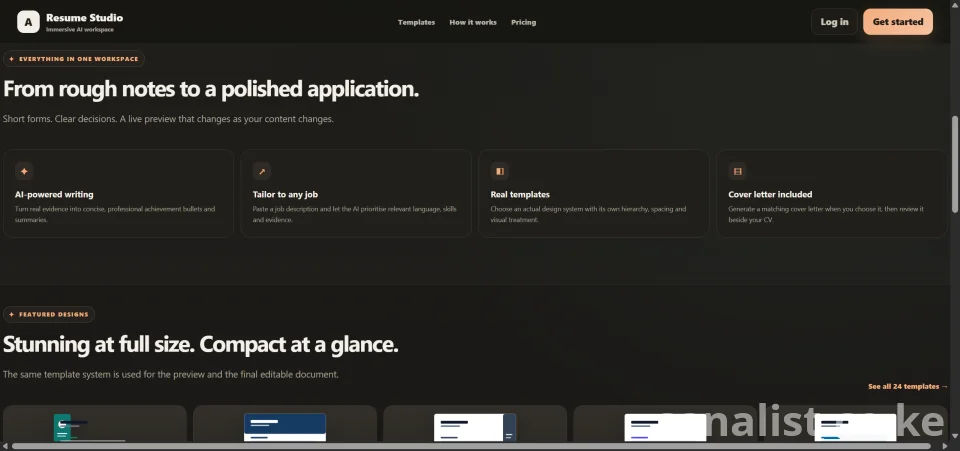Click the Log in button
Viewport: 960px width, 451px height.
[x=834, y=22]
